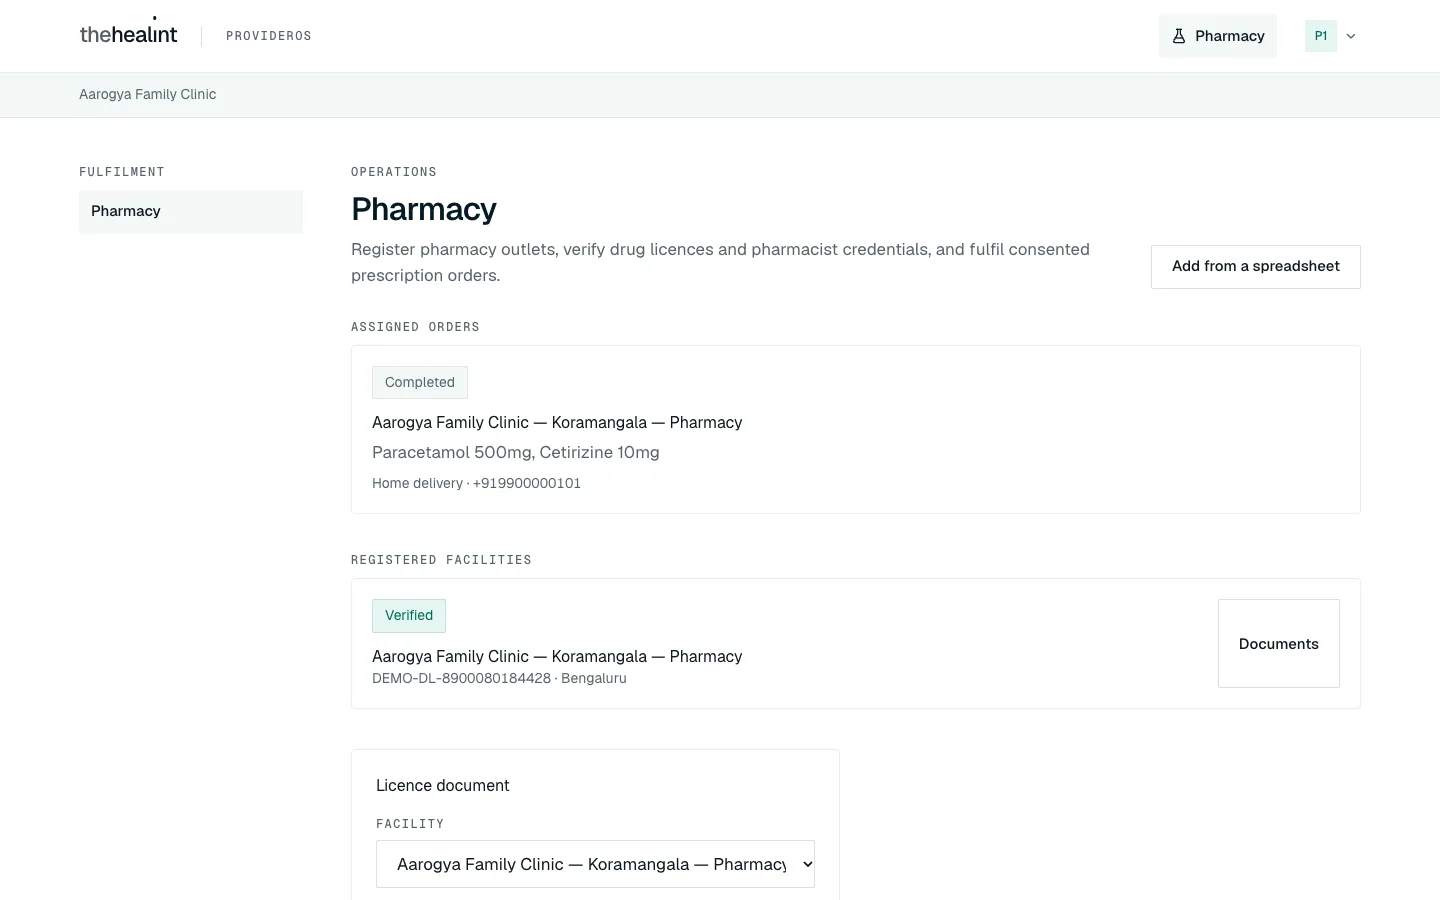Click the REGISTERED FACILITIES section label
The image size is (1440, 900).
coord(441,560)
